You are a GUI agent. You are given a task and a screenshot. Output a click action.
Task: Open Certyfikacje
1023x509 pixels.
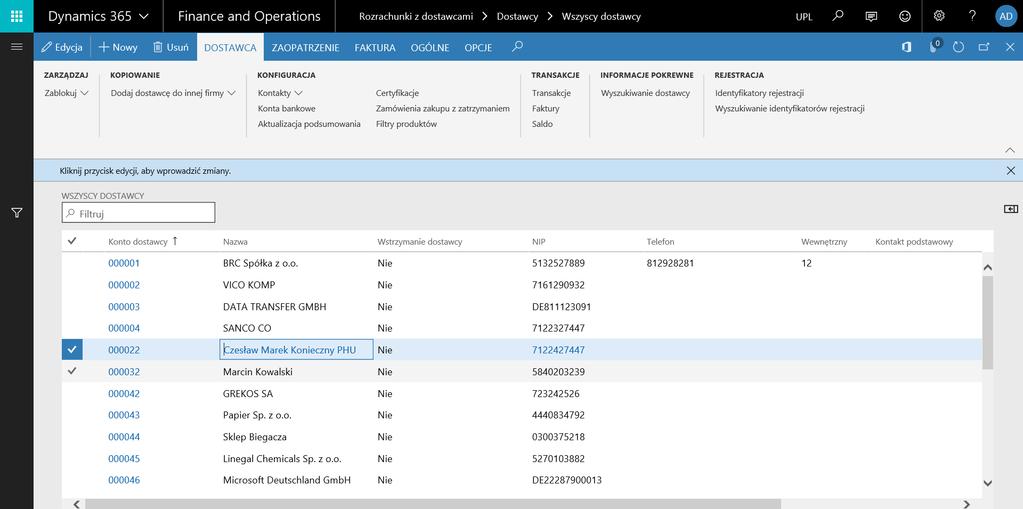click(397, 93)
